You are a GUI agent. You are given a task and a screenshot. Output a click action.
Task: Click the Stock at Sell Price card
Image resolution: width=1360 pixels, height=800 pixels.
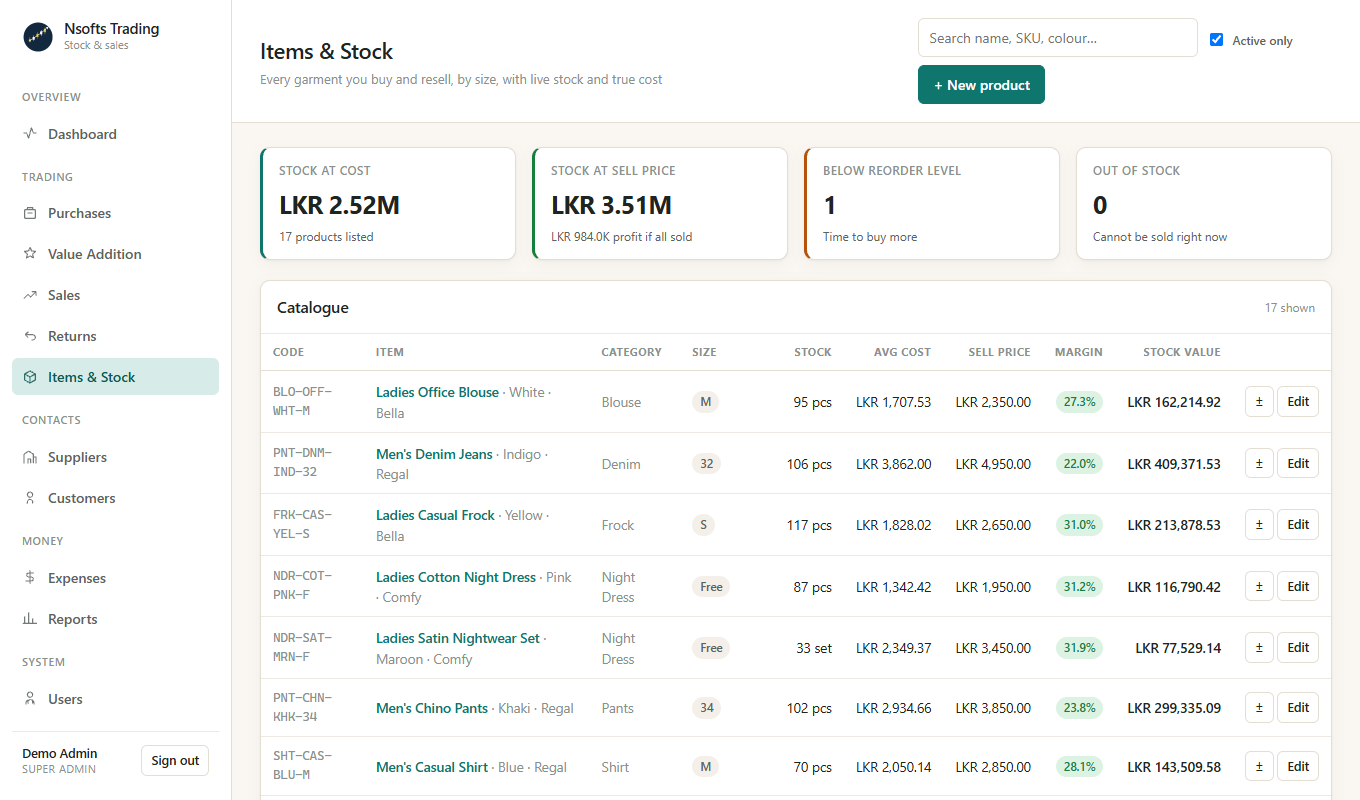point(660,204)
